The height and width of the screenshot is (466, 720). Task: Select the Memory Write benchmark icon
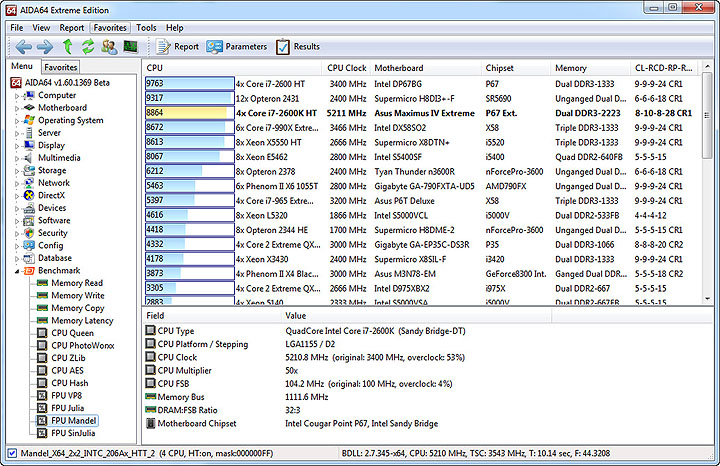42,295
